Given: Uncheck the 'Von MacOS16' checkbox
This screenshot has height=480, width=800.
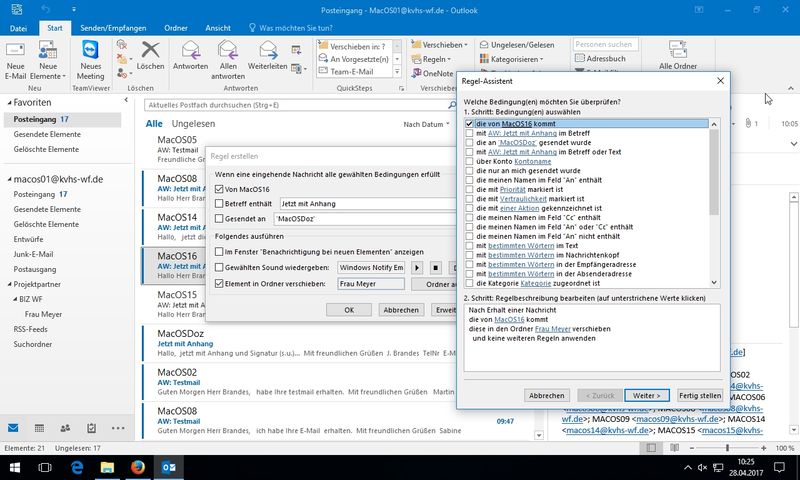Looking at the screenshot, I should click(x=220, y=189).
